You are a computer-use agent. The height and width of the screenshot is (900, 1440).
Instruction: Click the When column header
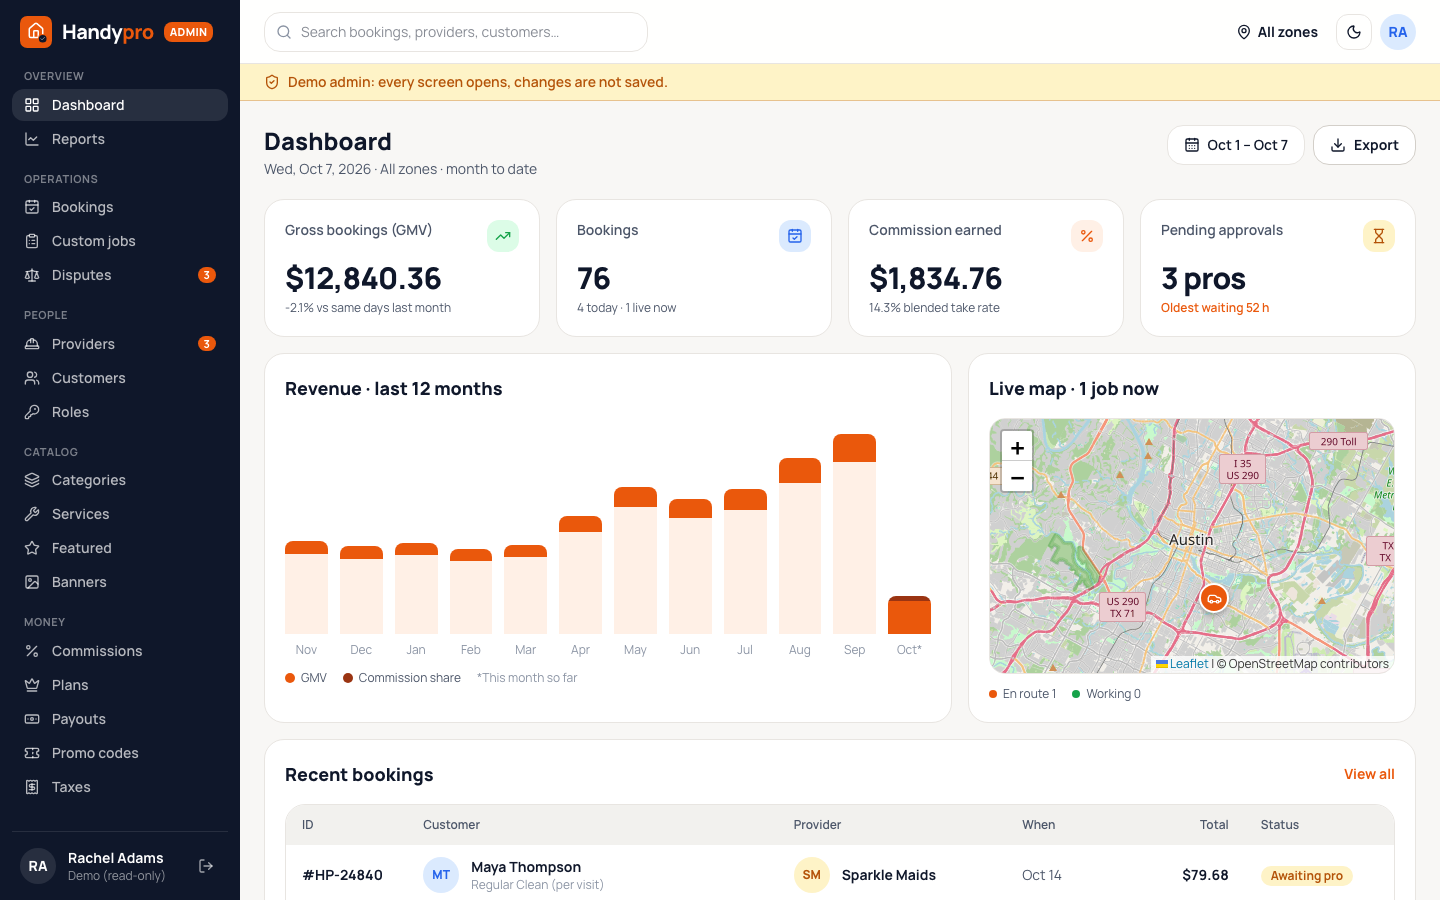click(x=1038, y=825)
